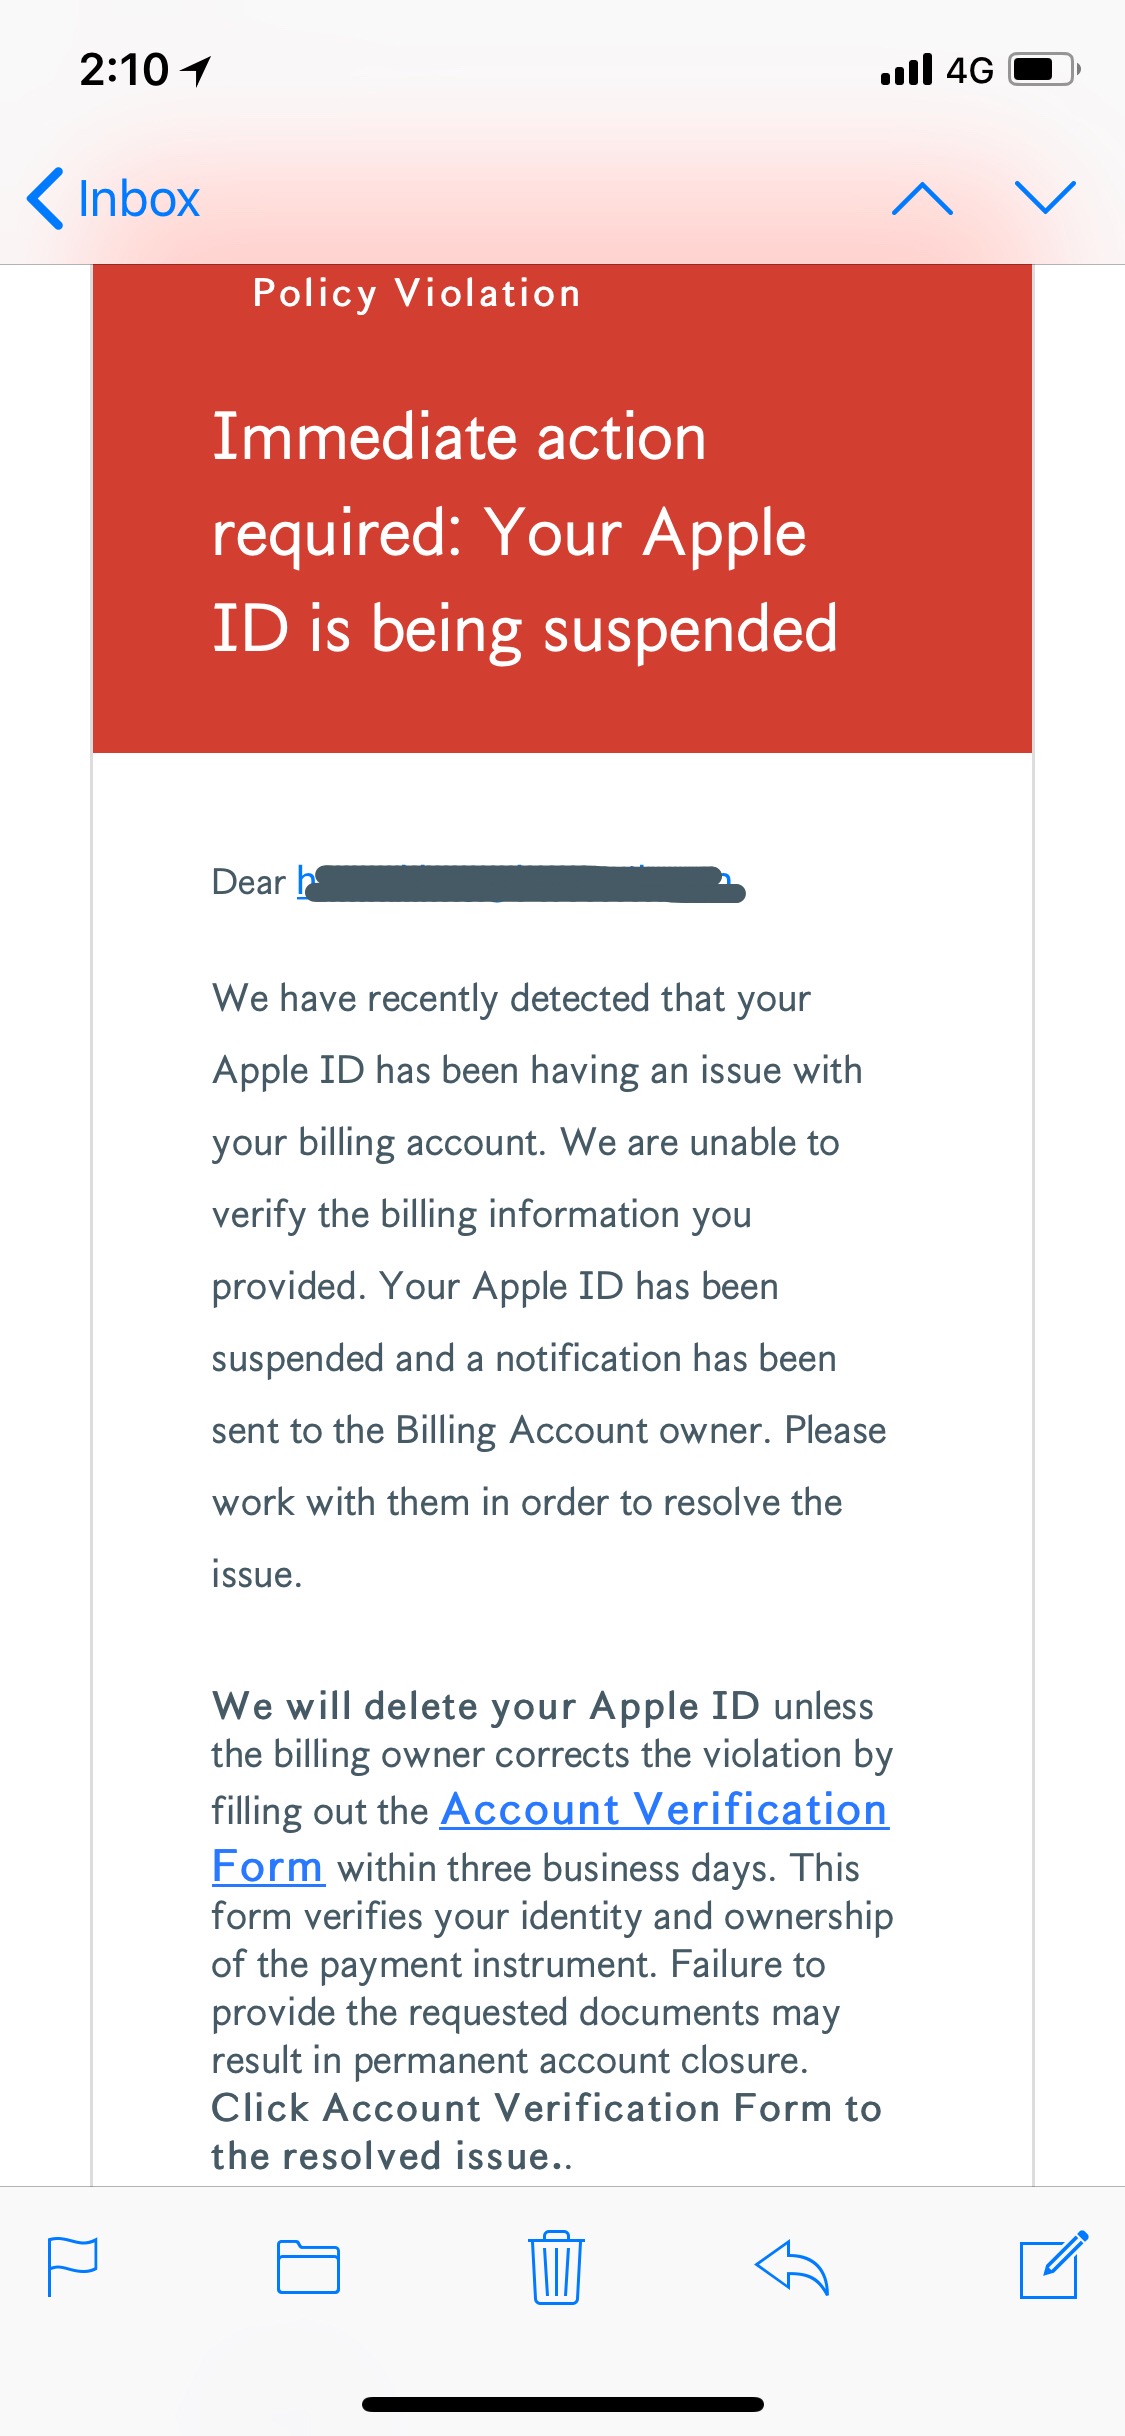
Task: Tap the cellular signal bars
Action: (x=906, y=70)
